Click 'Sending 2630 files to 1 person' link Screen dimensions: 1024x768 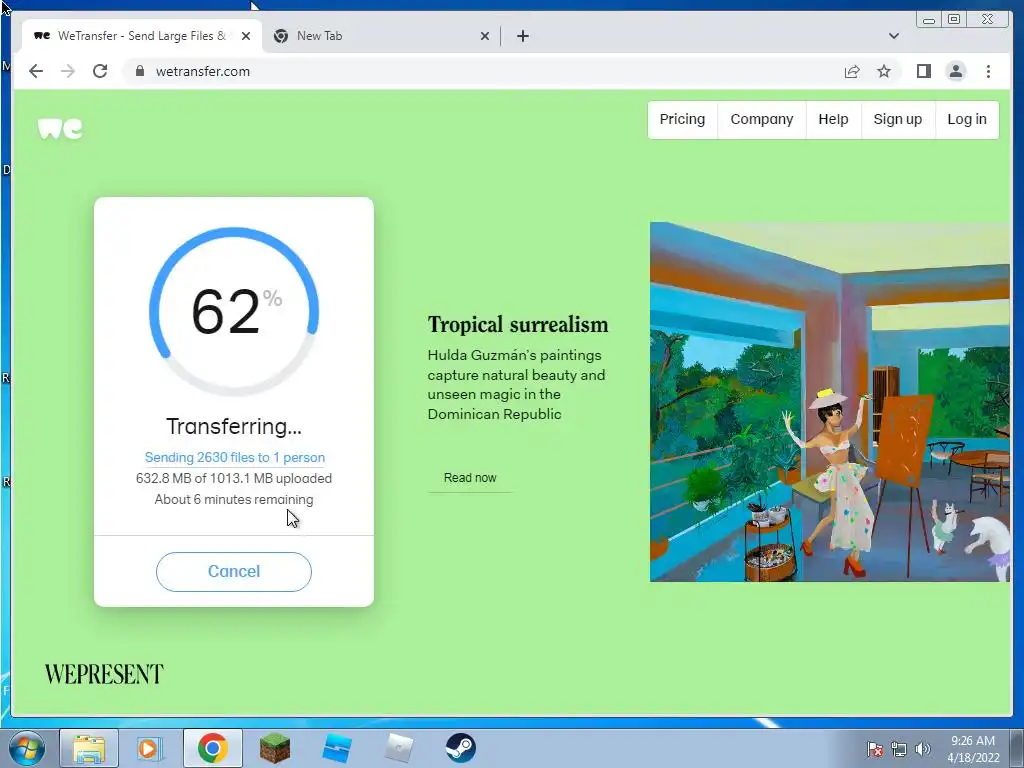[x=234, y=457]
